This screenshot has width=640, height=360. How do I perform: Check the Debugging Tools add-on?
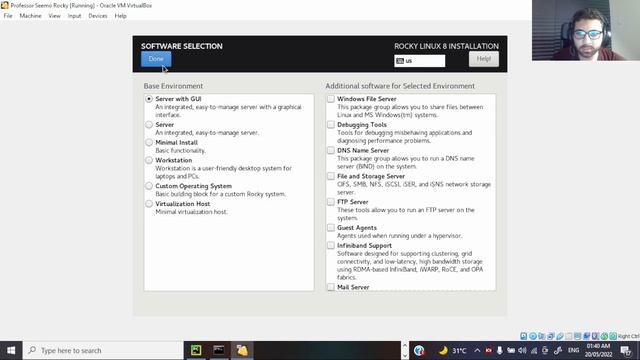(x=331, y=124)
